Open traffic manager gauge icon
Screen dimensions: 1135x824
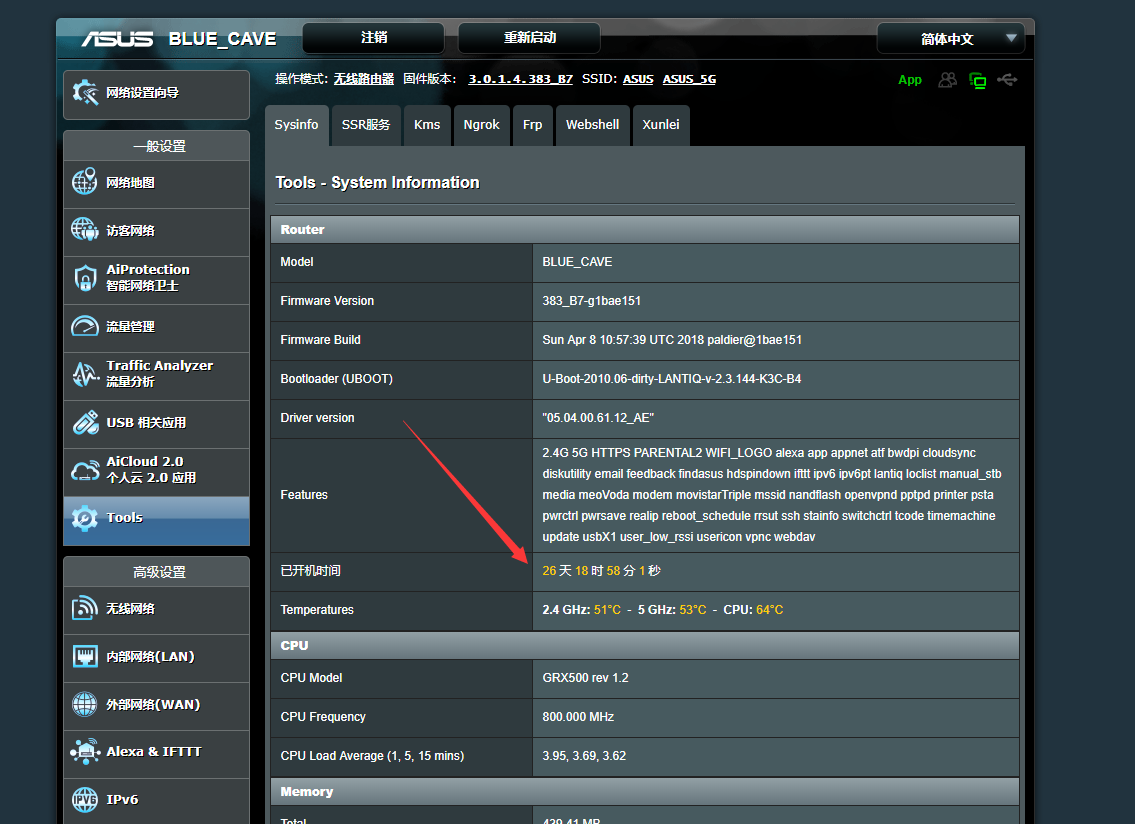(85, 326)
